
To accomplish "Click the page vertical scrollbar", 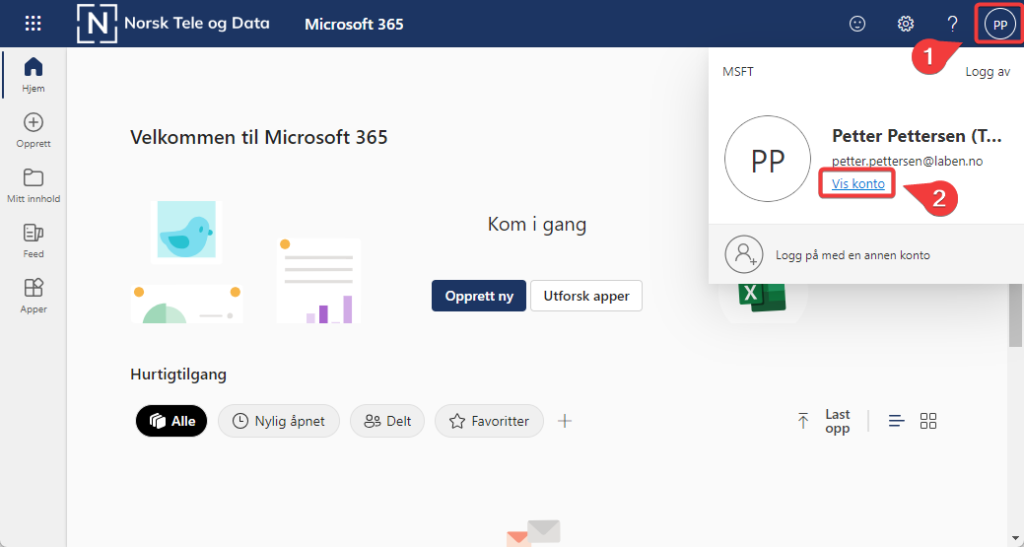I will pos(1016,315).
